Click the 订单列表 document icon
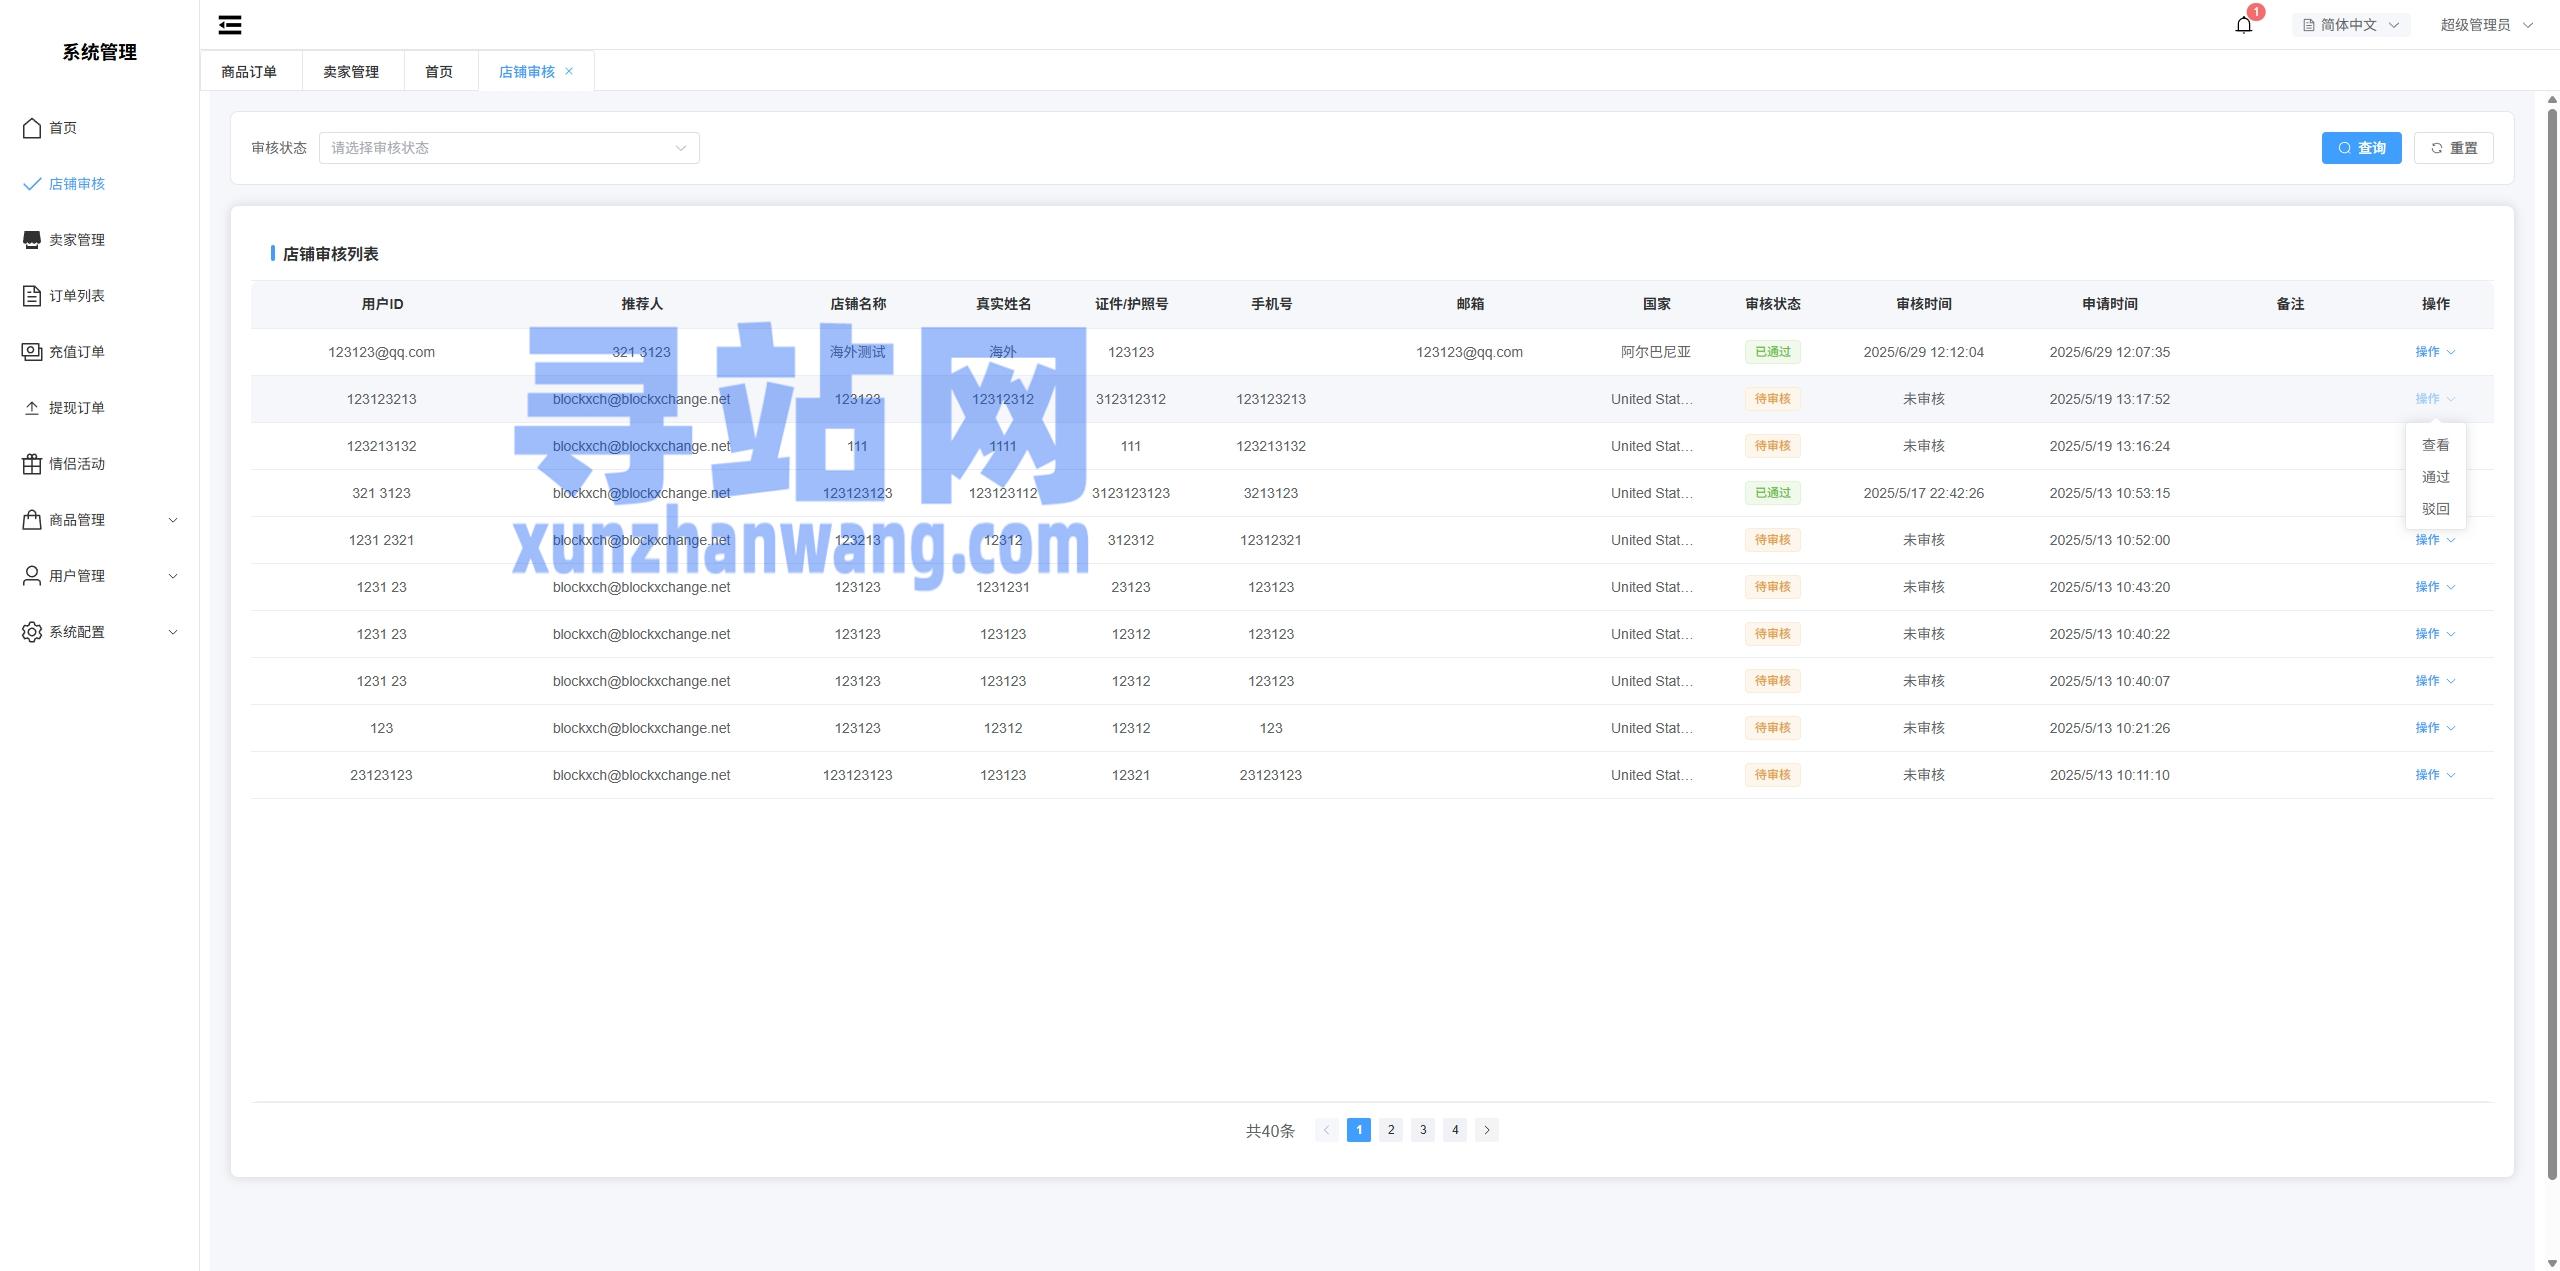 [32, 296]
